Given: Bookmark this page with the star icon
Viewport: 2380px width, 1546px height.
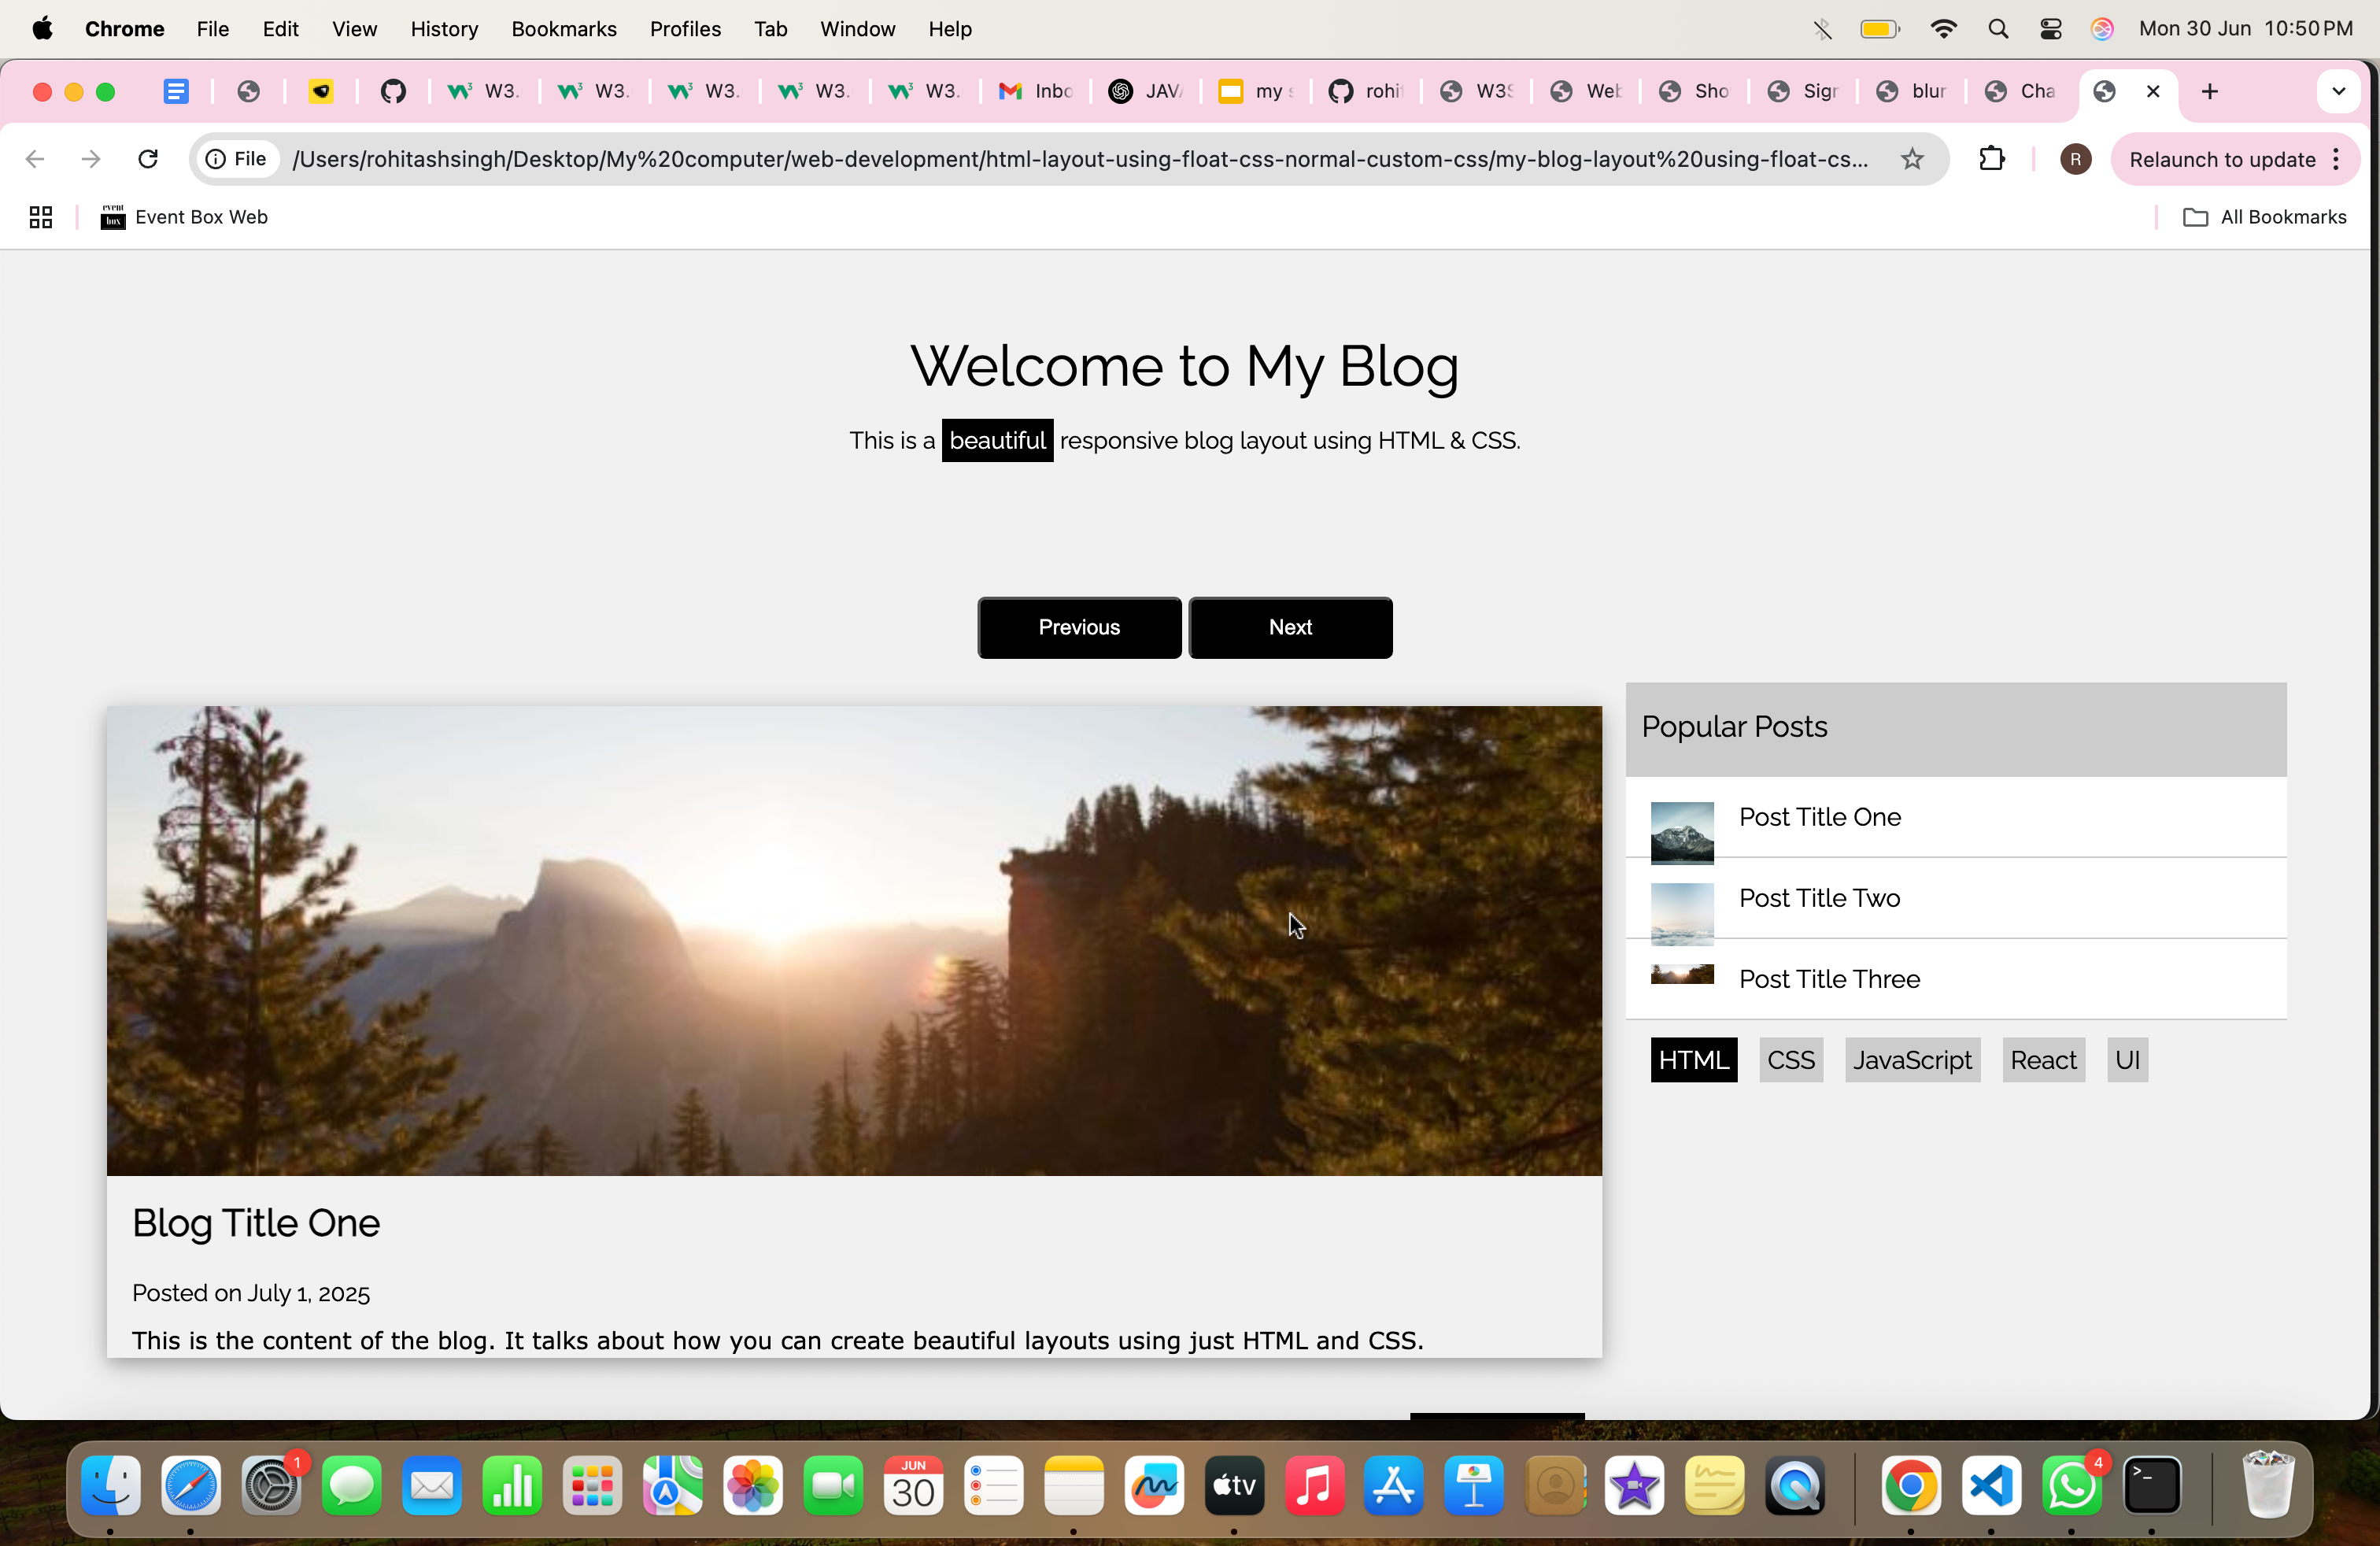Looking at the screenshot, I should [1912, 159].
